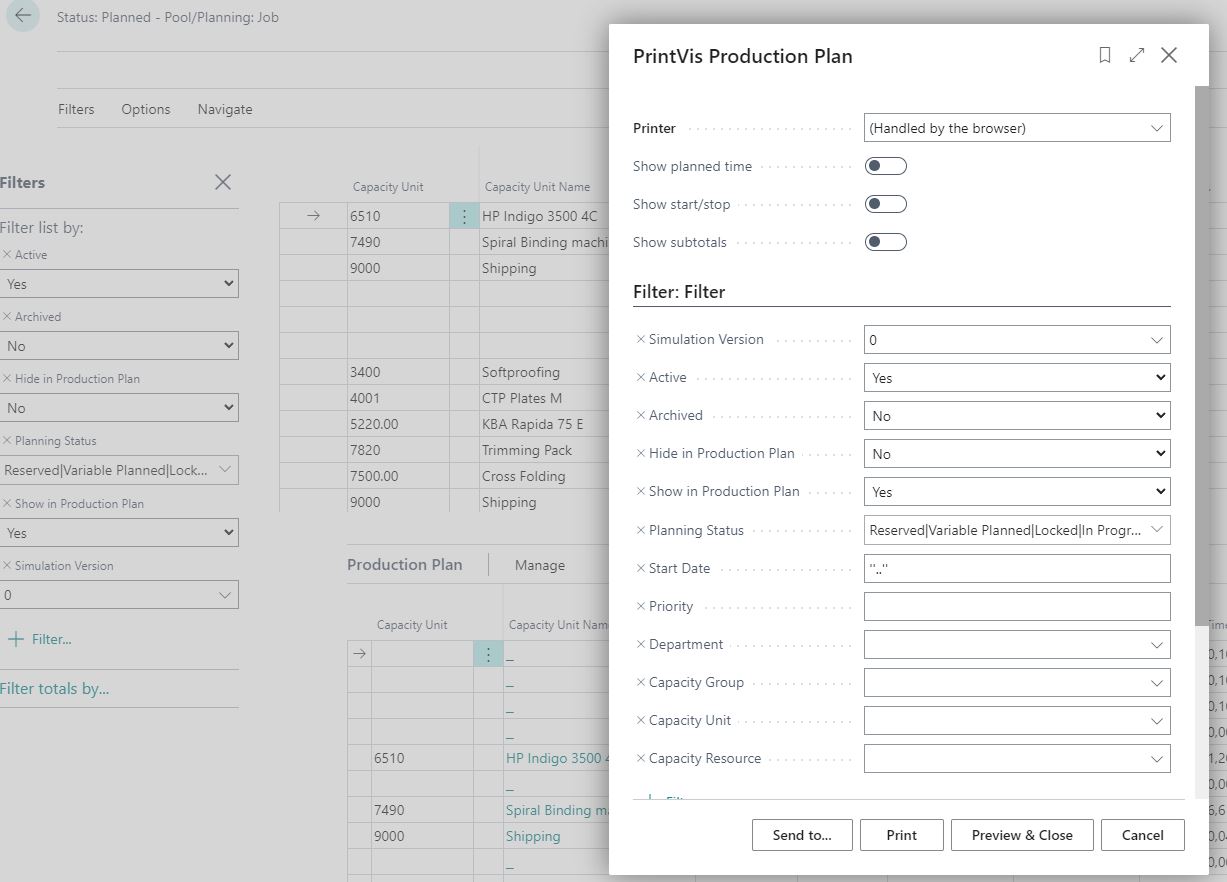Click the dialog vertical scrollbar
1227x882 pixels.
1201,350
